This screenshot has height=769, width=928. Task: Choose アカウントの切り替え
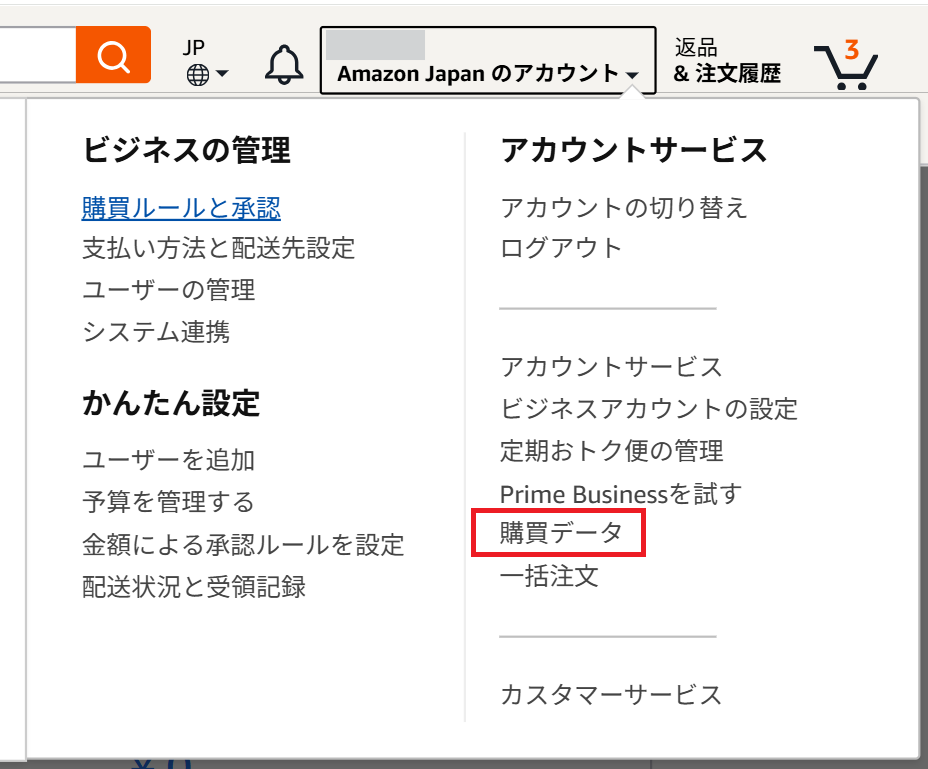[x=624, y=208]
